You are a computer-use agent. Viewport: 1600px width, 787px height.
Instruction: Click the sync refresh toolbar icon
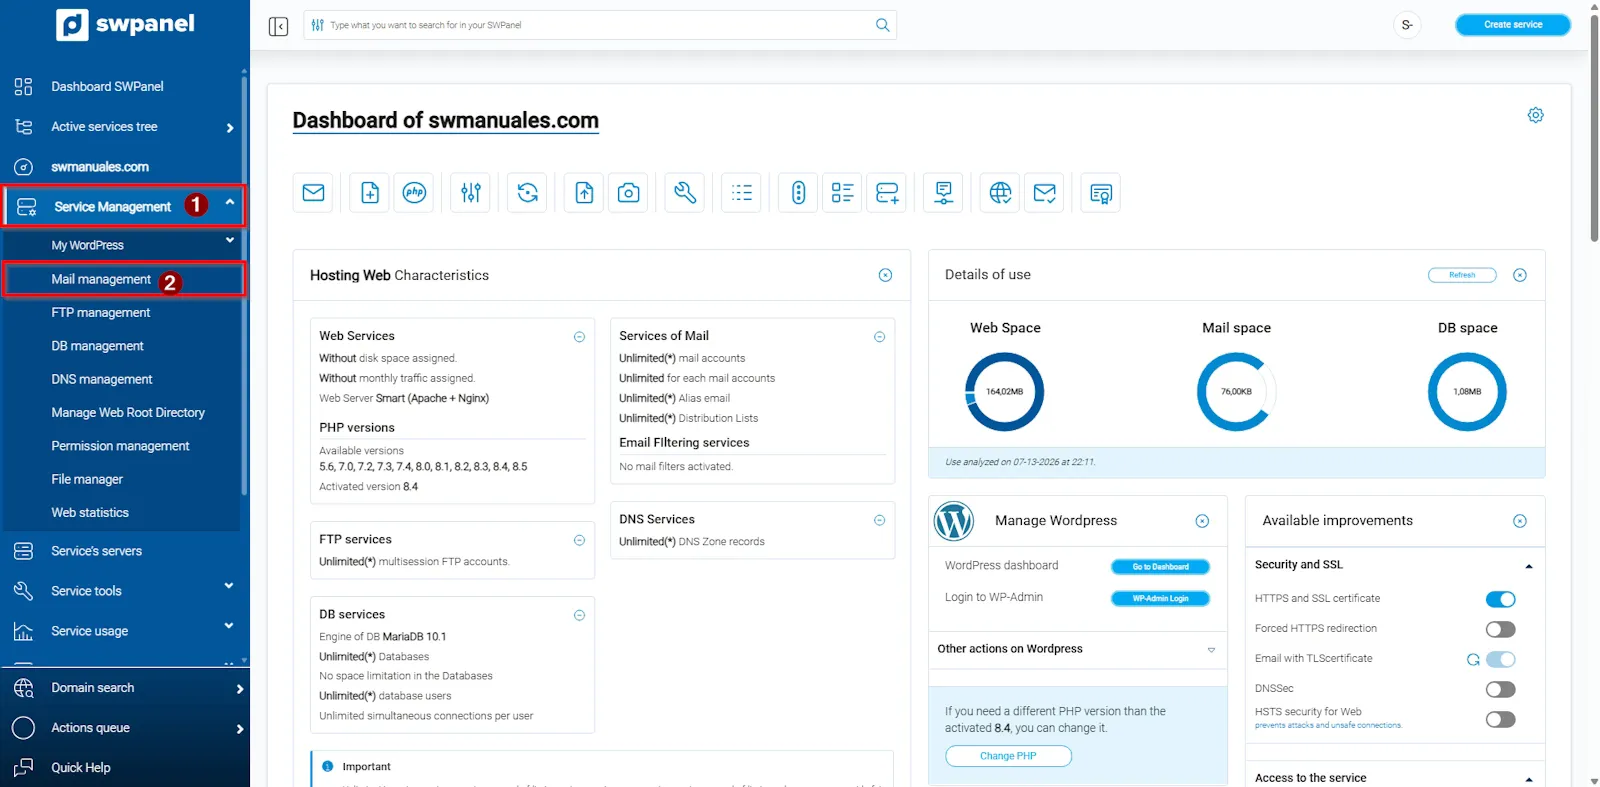[x=528, y=193]
